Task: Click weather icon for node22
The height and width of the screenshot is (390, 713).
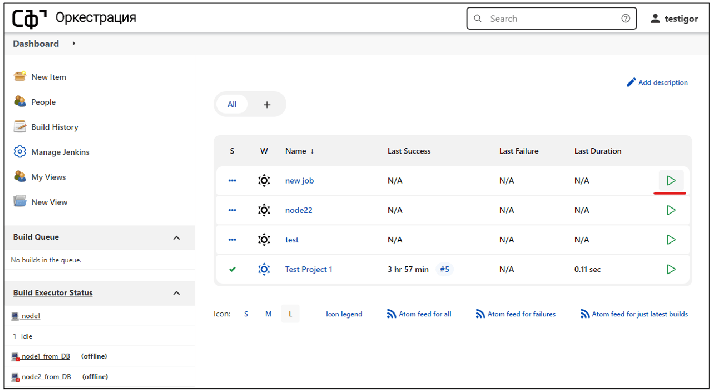Action: coord(264,210)
